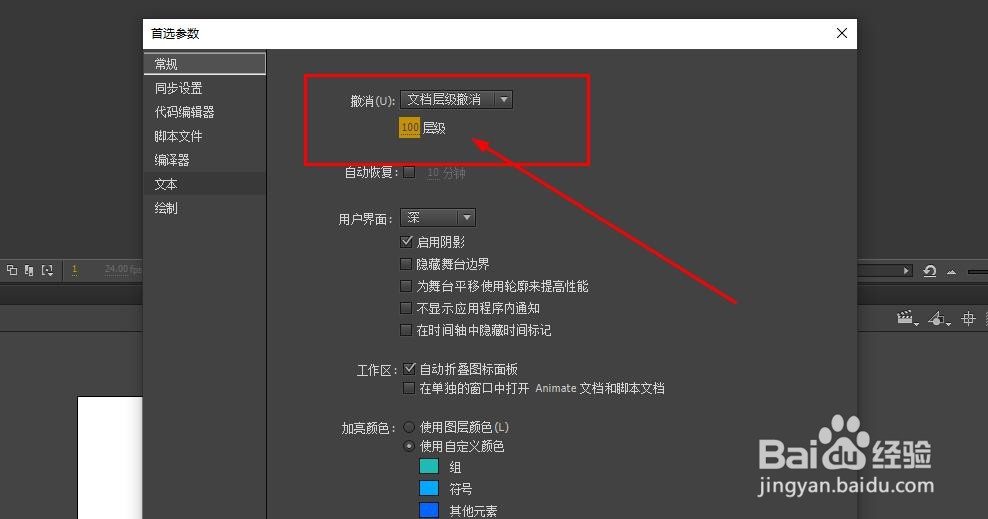Image resolution: width=988 pixels, height=519 pixels.
Task: Click the reset timeline zoom icon
Action: coord(930,271)
